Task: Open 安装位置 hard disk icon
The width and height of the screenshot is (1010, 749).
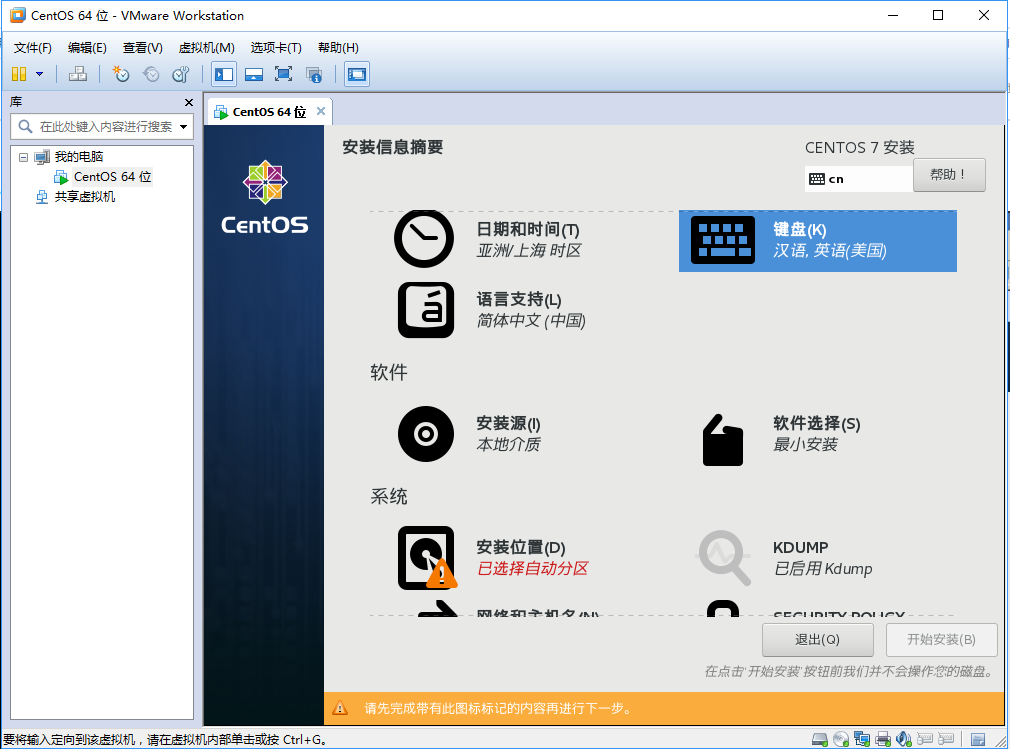Action: (427, 558)
